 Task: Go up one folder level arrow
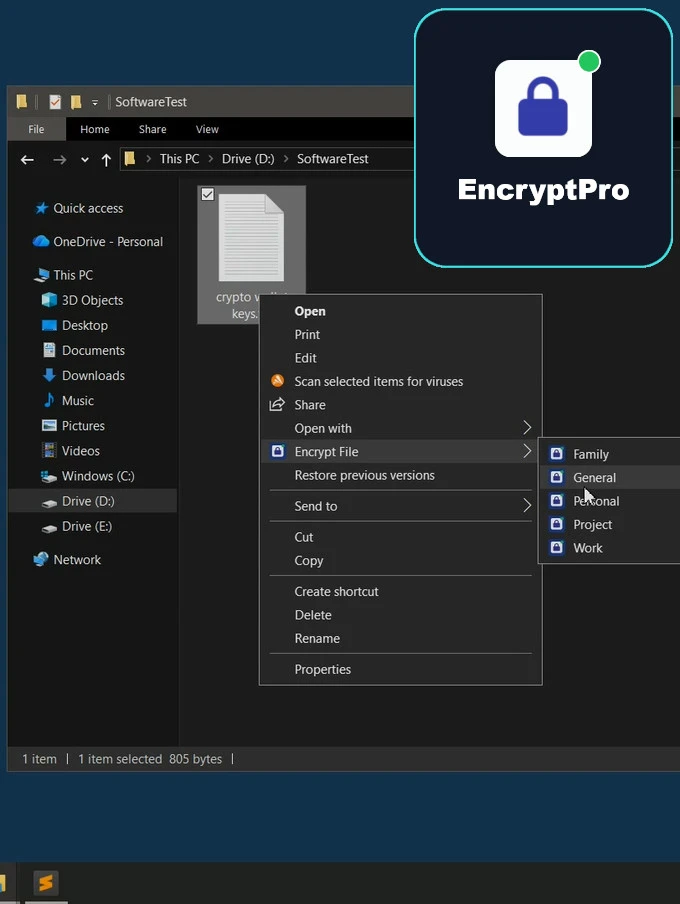[x=106, y=160]
